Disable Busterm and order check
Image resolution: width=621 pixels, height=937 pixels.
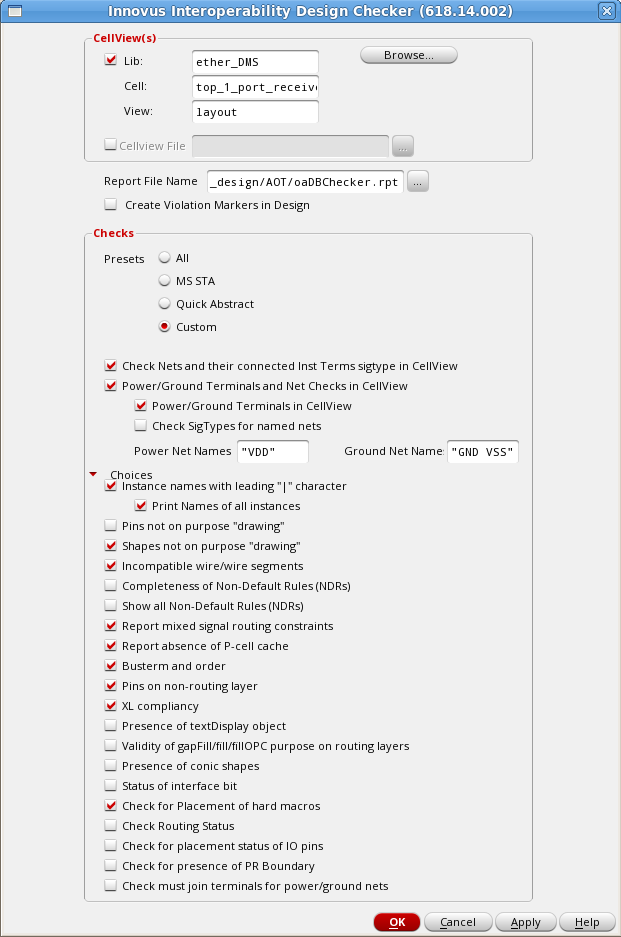[111, 666]
